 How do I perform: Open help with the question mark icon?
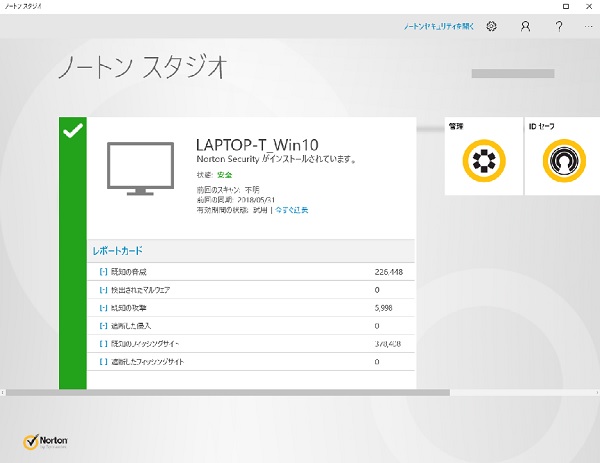(x=559, y=26)
